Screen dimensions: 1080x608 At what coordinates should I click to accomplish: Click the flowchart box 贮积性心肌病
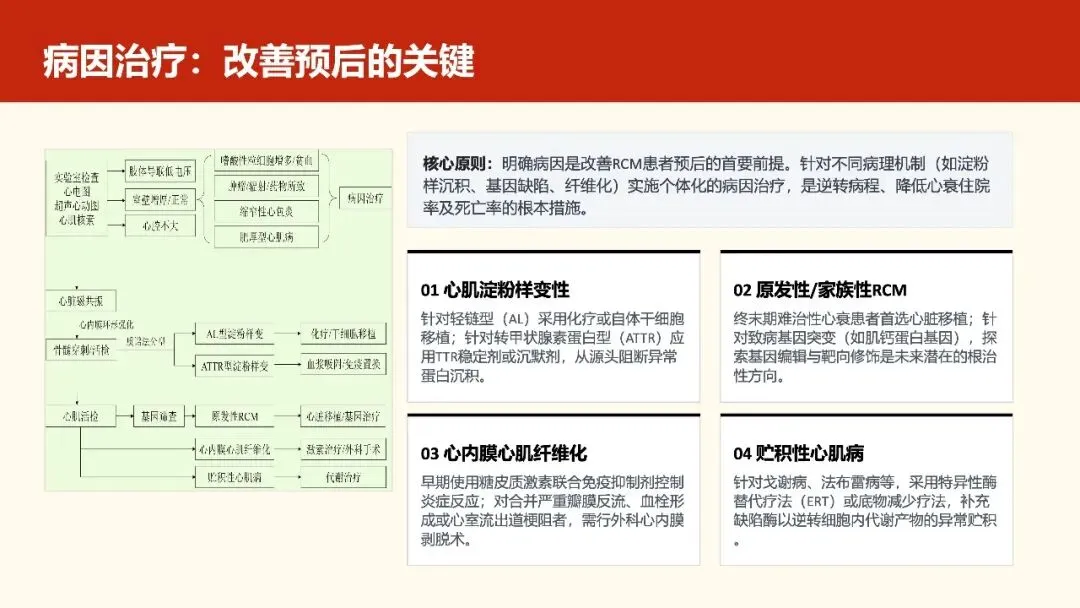(235, 476)
